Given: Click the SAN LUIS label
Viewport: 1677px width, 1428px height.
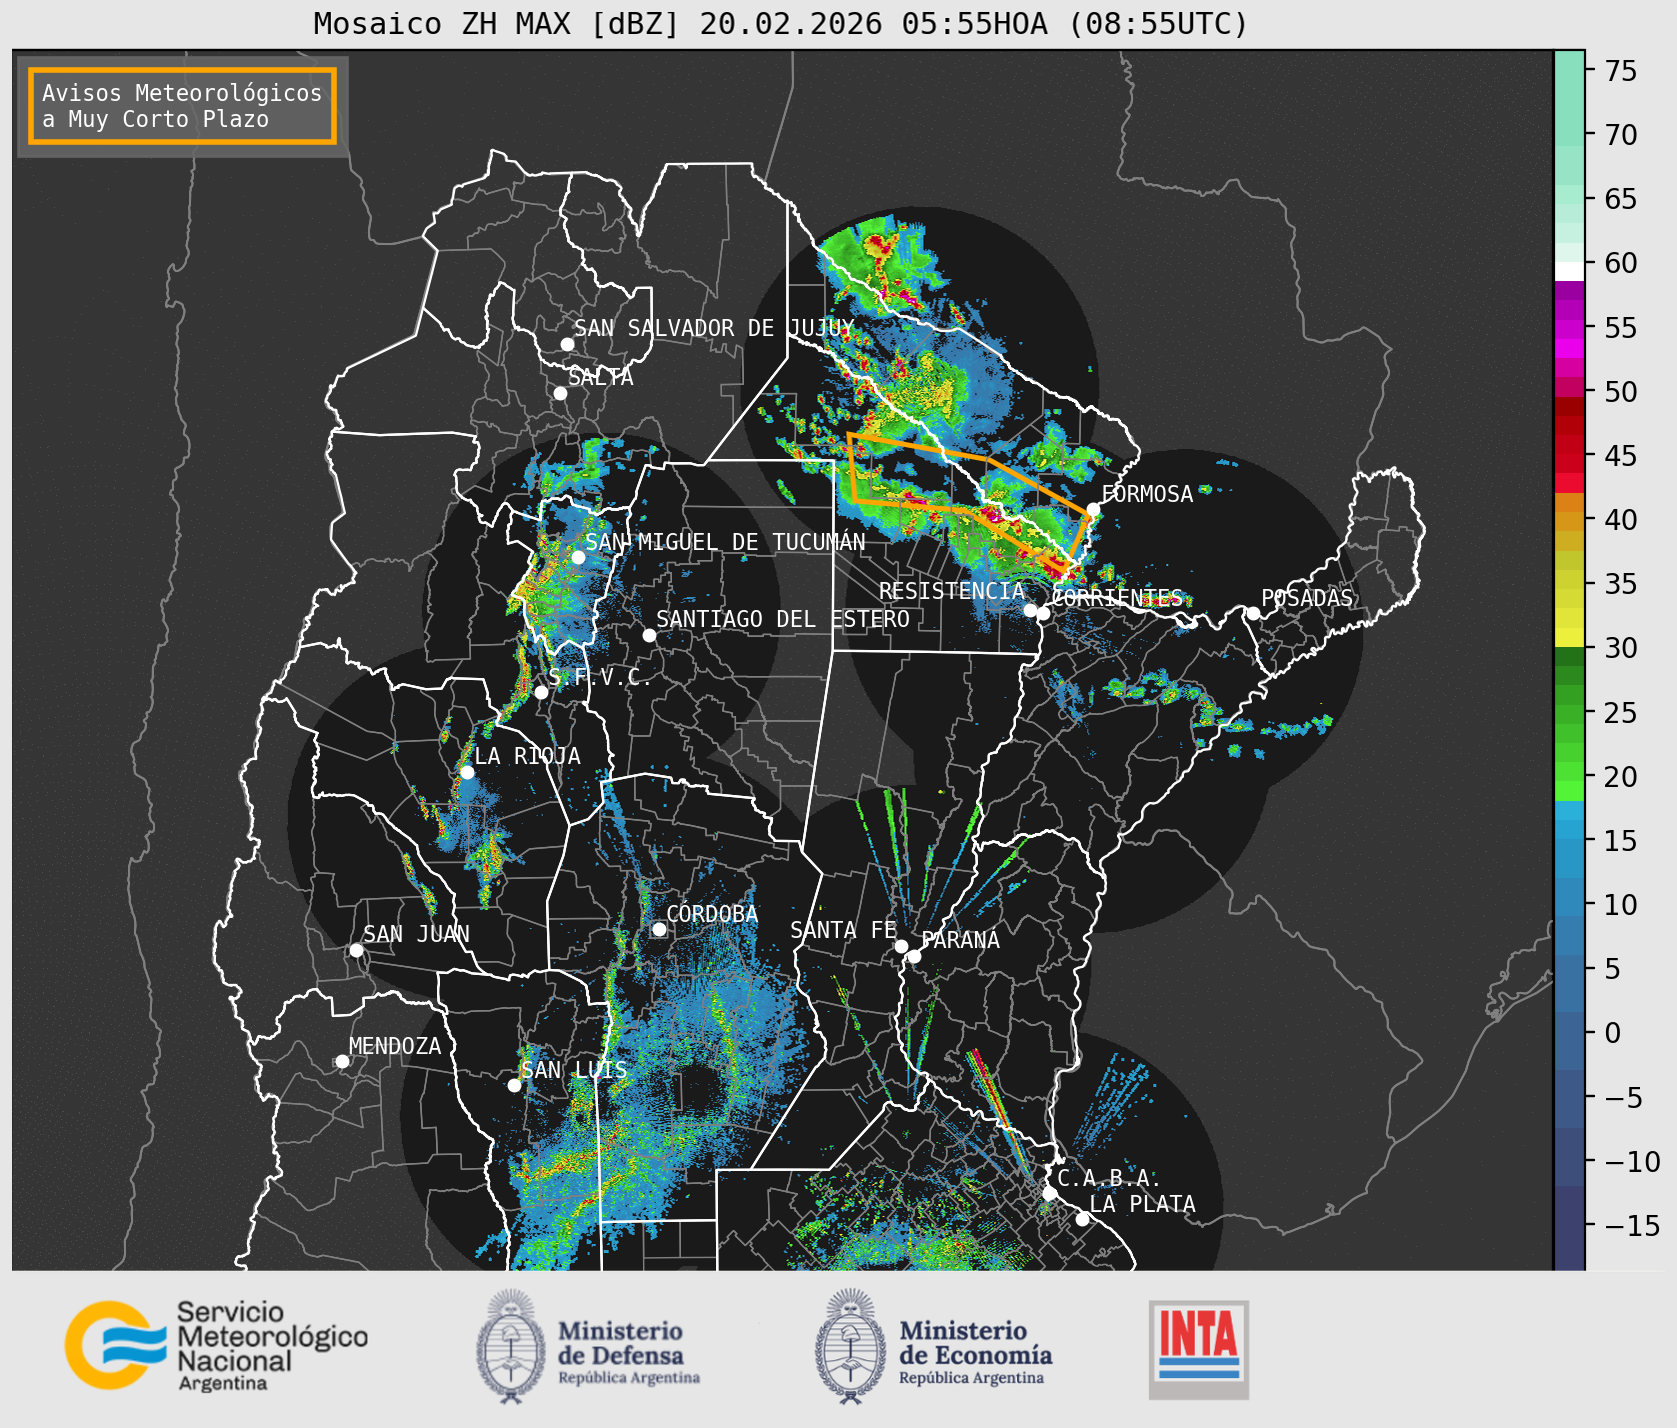Looking at the screenshot, I should tap(575, 1070).
